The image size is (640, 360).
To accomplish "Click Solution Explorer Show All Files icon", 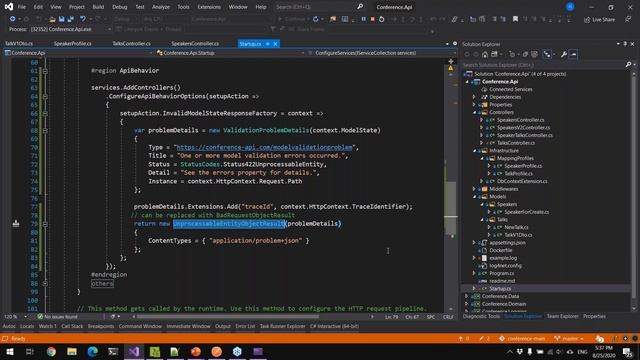I will point(534,54).
